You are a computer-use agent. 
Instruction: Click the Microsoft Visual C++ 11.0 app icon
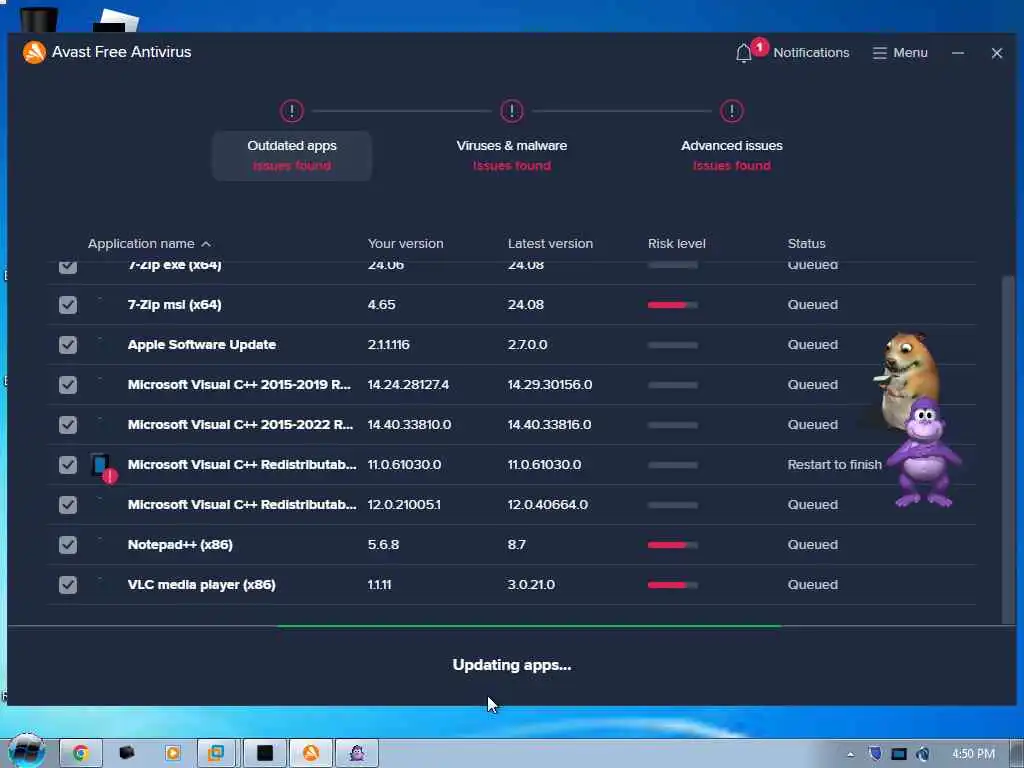(103, 467)
